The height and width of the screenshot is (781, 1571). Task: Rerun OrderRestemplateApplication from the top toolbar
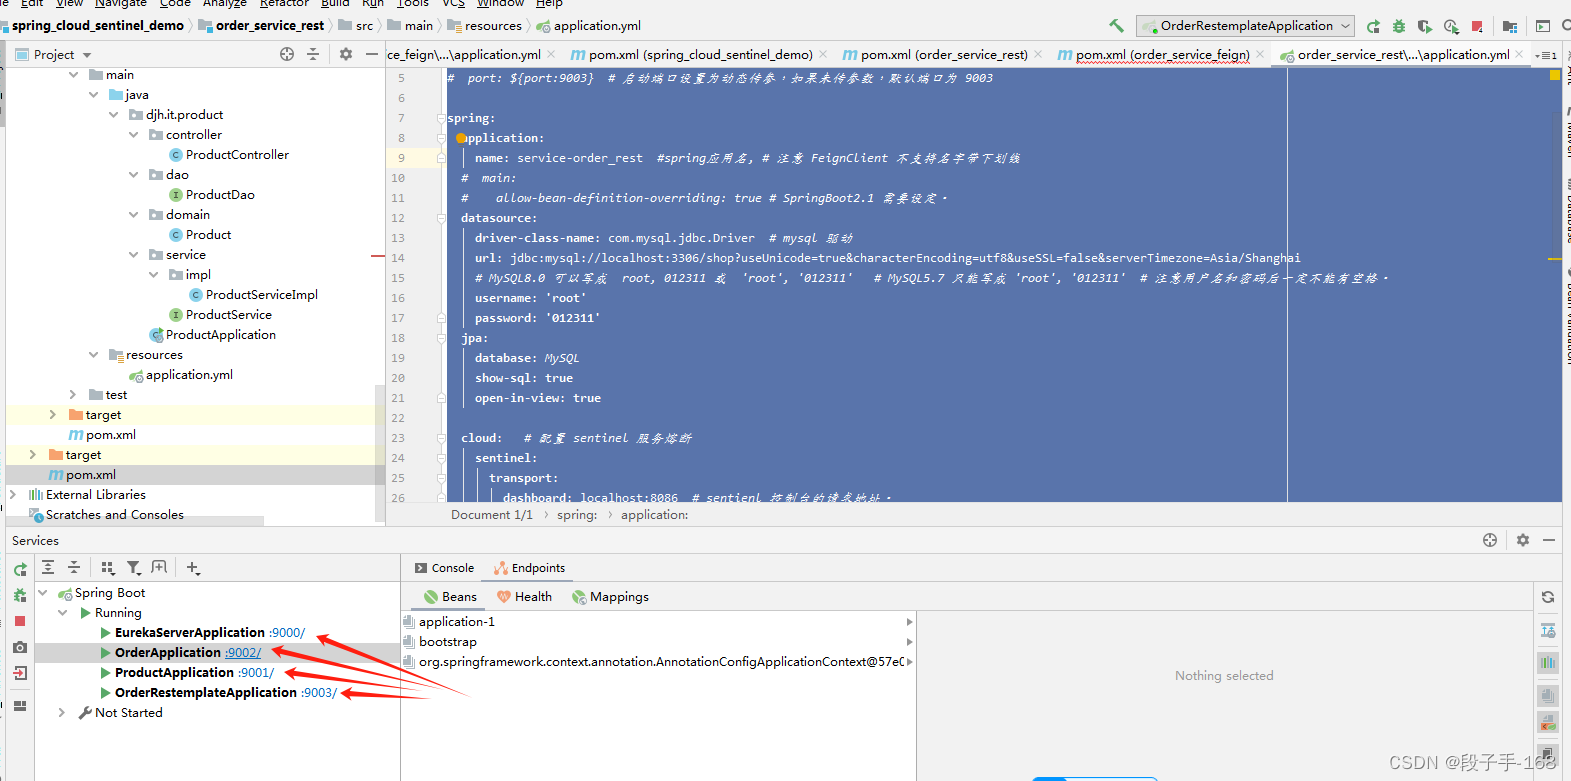pyautogui.click(x=1373, y=26)
